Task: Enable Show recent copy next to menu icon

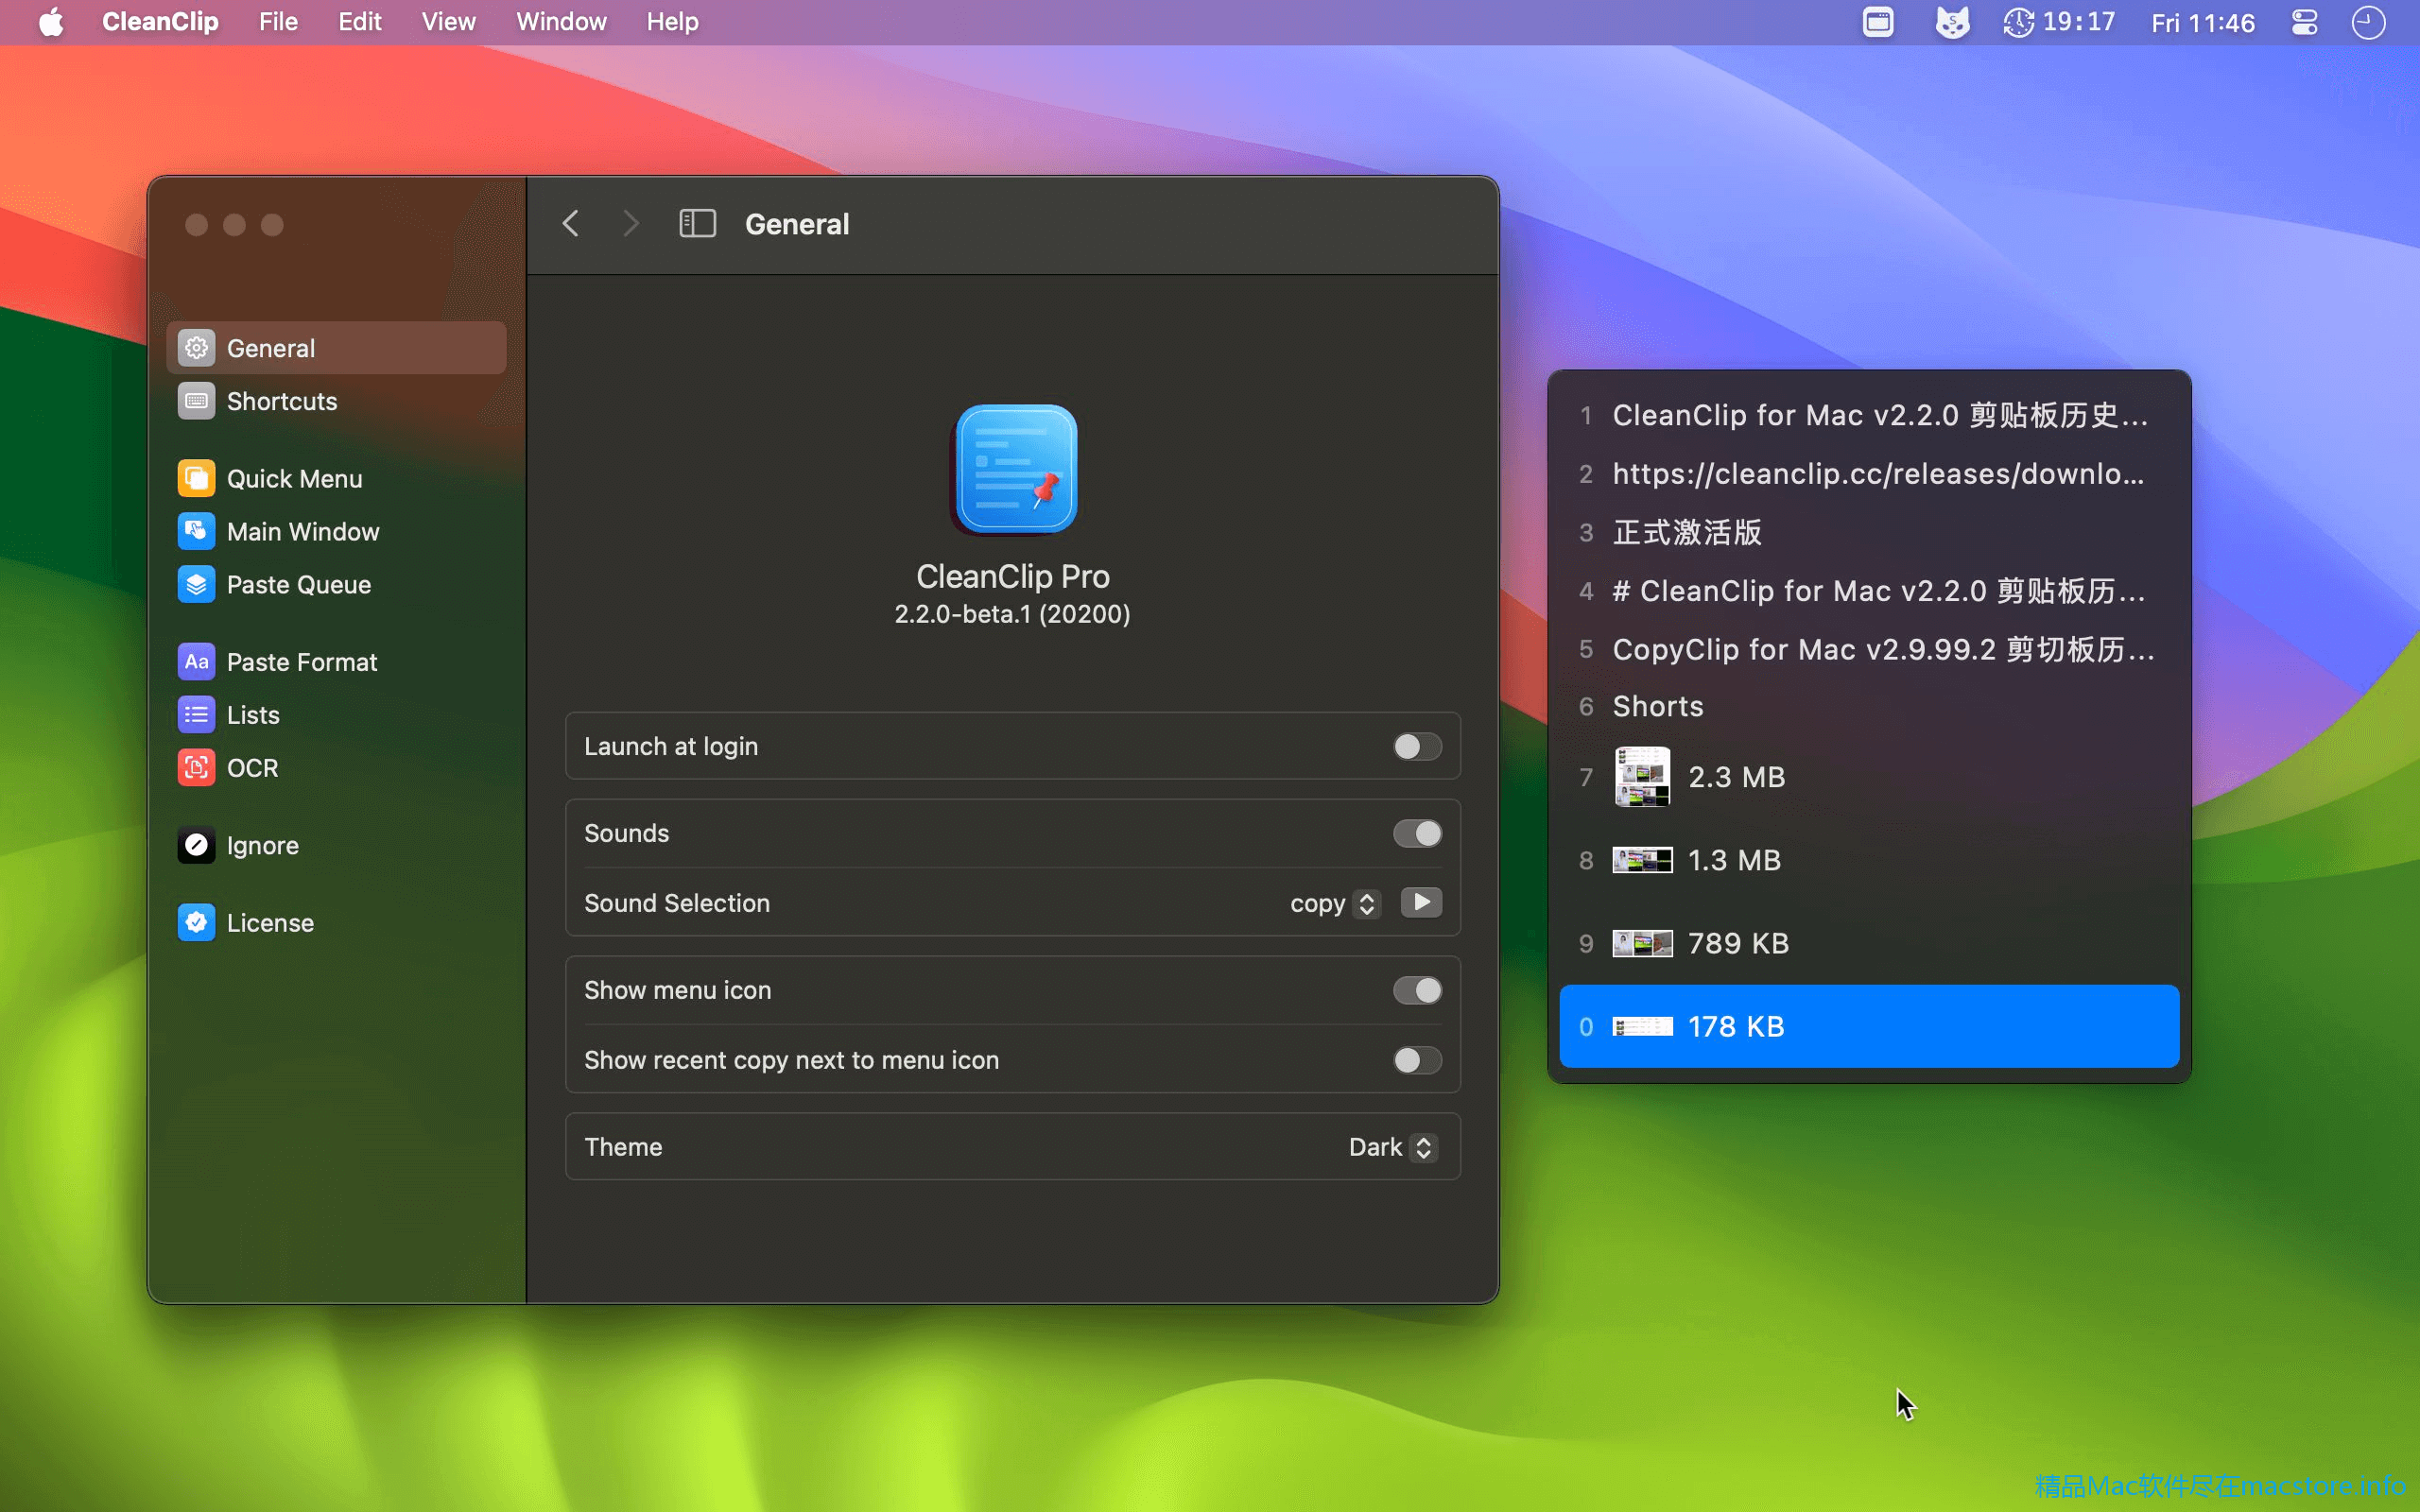Action: 1417,1060
